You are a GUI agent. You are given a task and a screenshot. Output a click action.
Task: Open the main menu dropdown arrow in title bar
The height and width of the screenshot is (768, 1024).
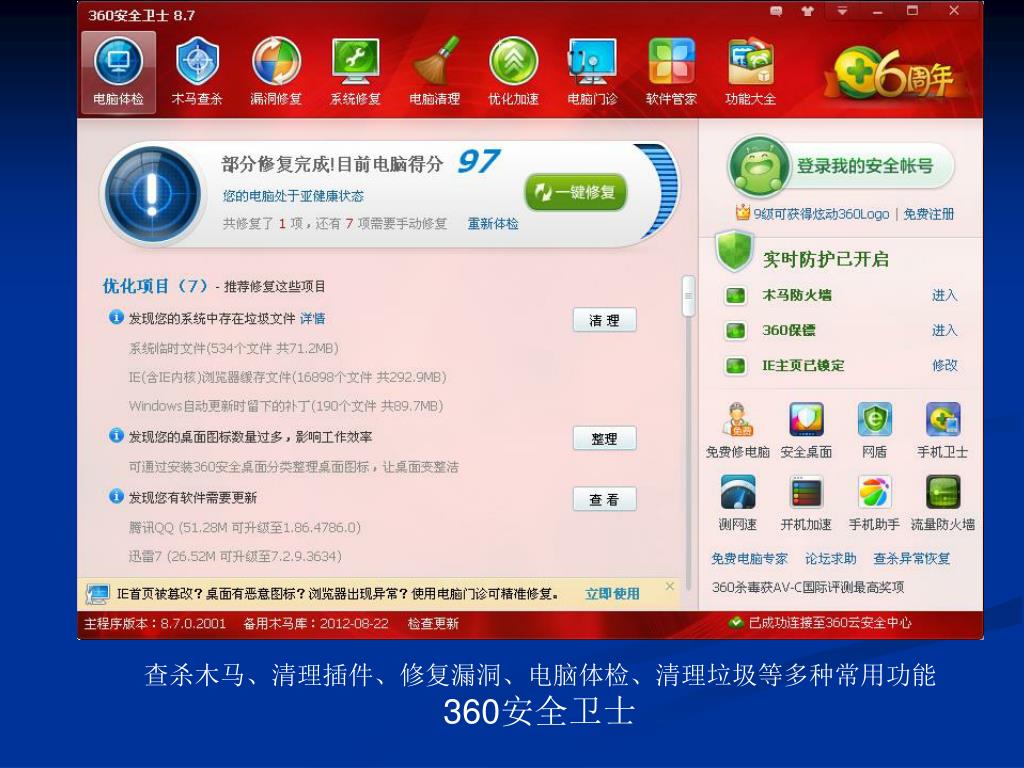[x=842, y=11]
